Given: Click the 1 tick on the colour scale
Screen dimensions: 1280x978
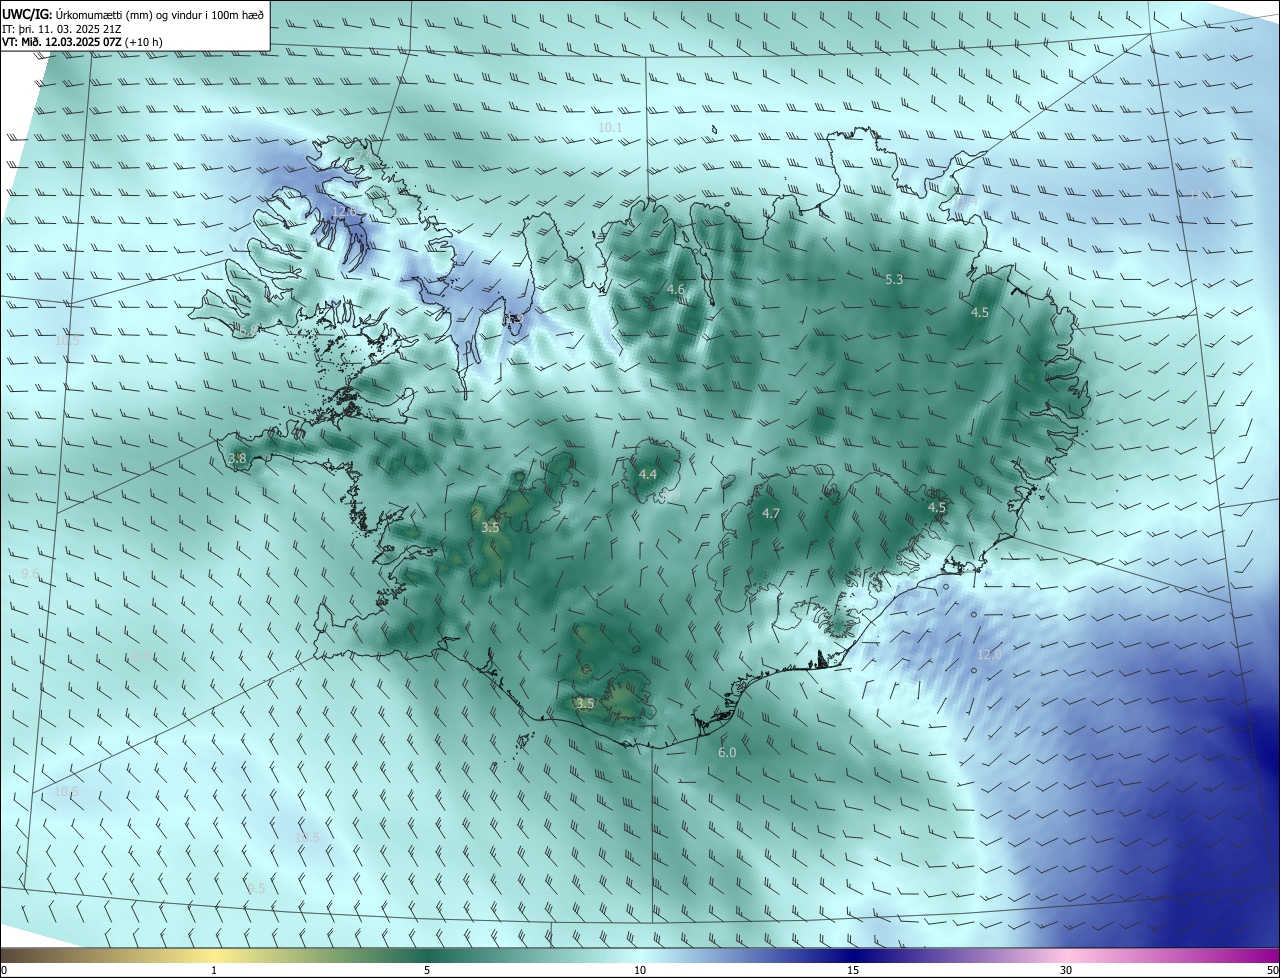Looking at the screenshot, I should pyautogui.click(x=214, y=970).
